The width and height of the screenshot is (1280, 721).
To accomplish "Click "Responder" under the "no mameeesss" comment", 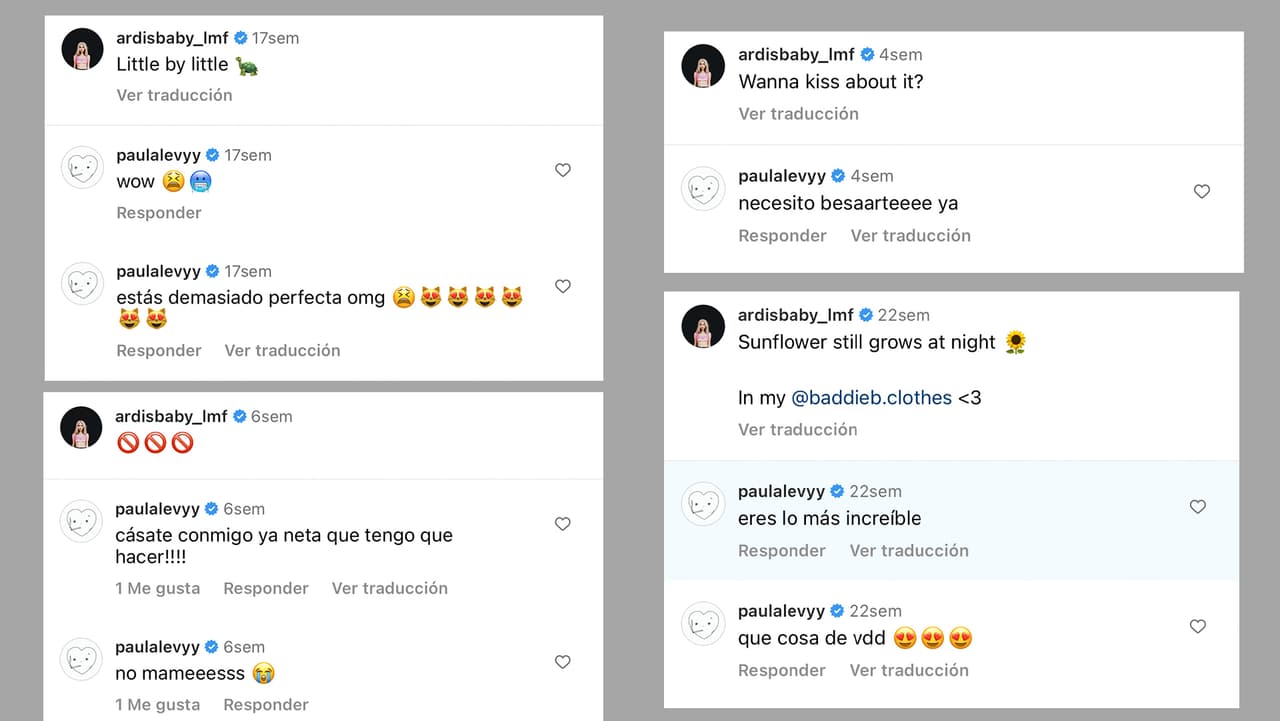I will pyautogui.click(x=265, y=704).
